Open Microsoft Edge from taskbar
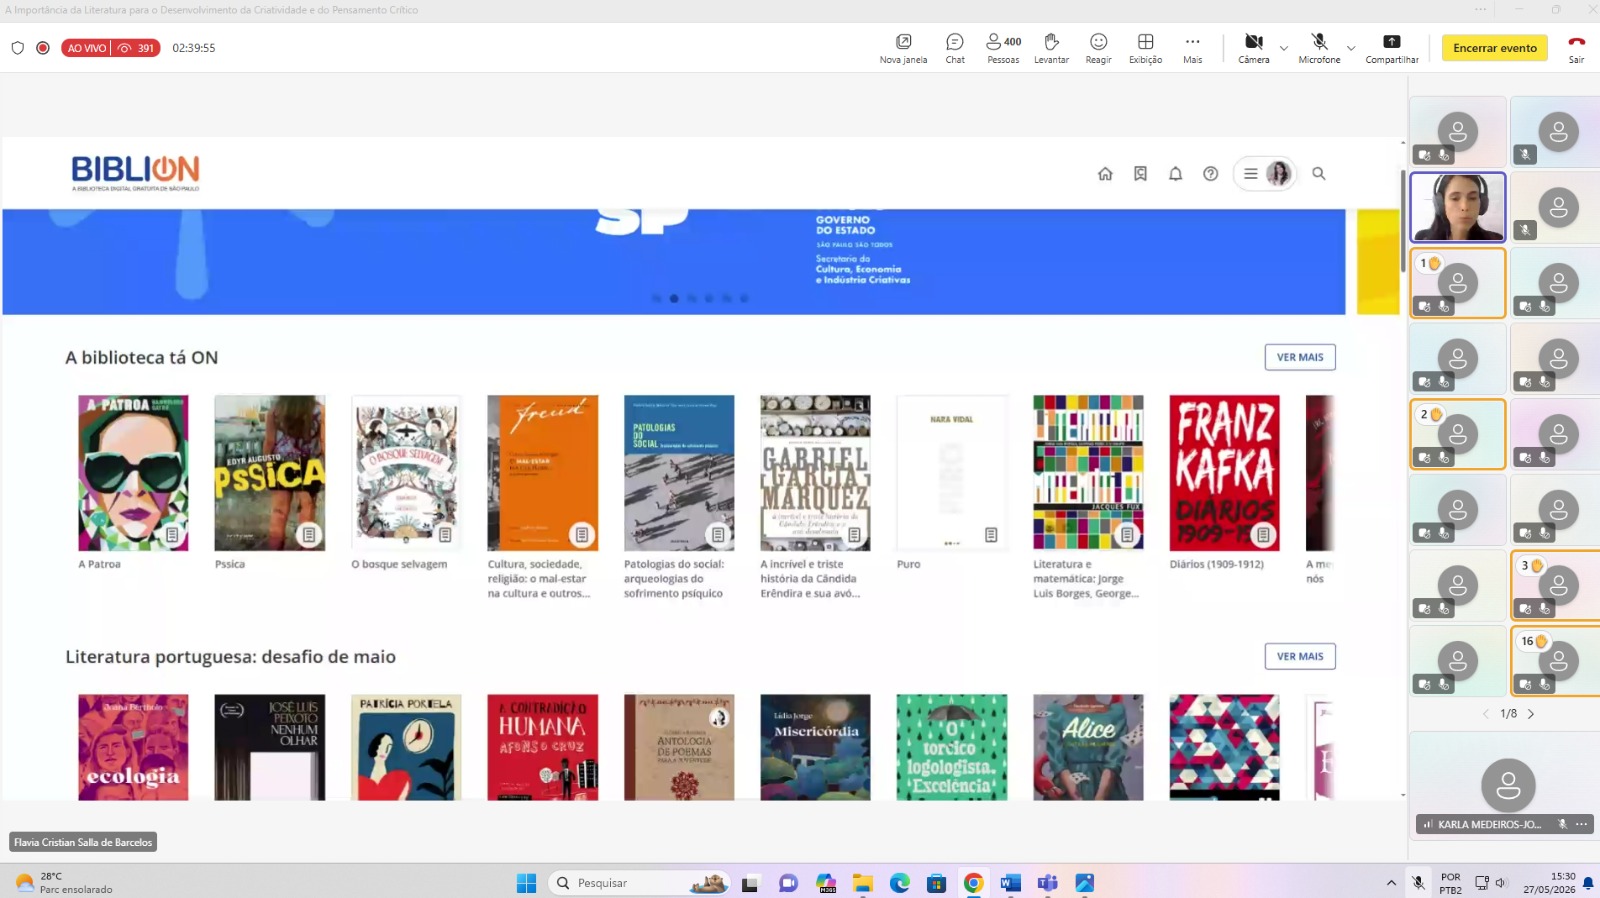Screen dimensions: 1600x898 point(900,883)
